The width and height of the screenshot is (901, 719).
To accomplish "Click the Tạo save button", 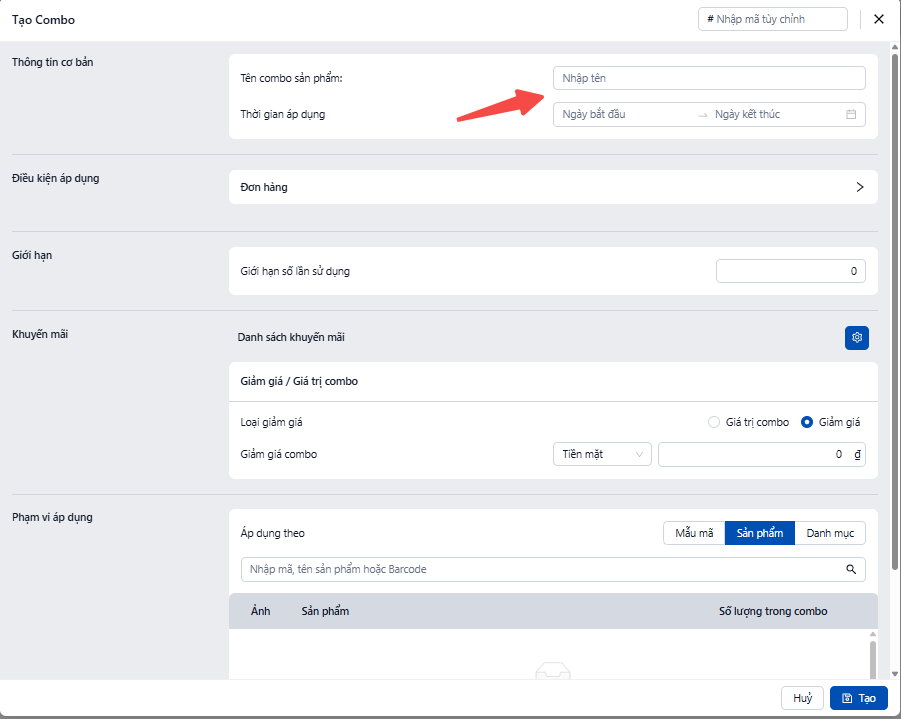I will click(x=858, y=698).
